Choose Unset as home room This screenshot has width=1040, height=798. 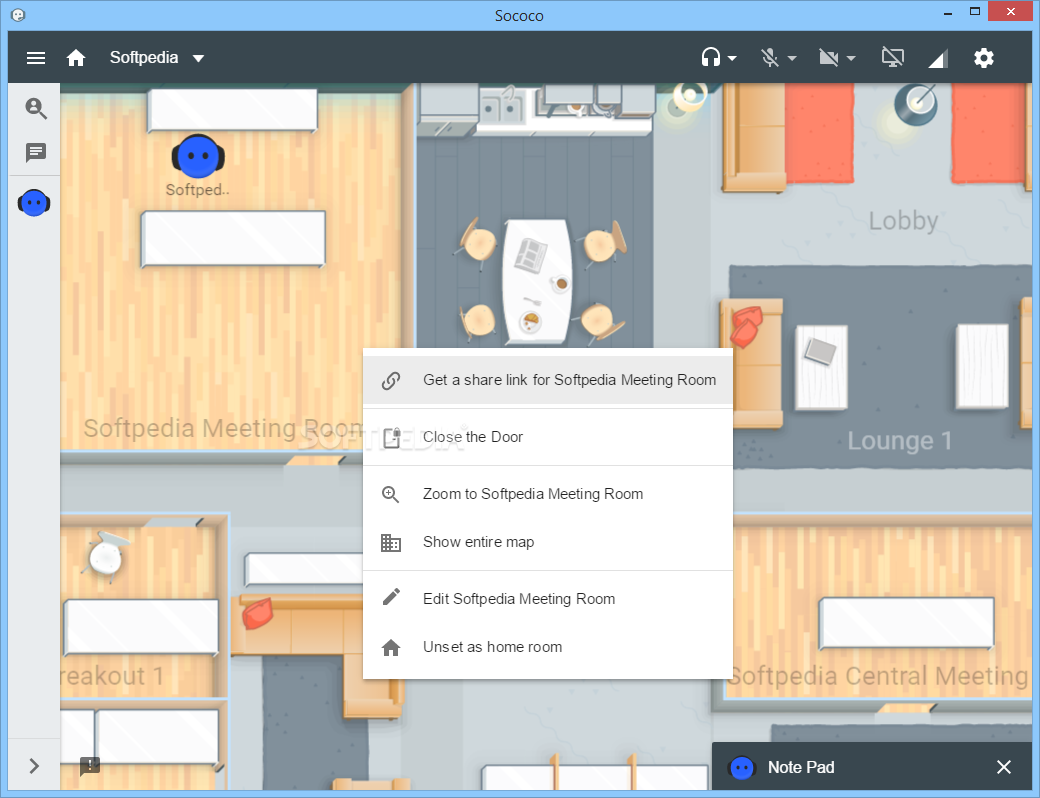(x=548, y=647)
